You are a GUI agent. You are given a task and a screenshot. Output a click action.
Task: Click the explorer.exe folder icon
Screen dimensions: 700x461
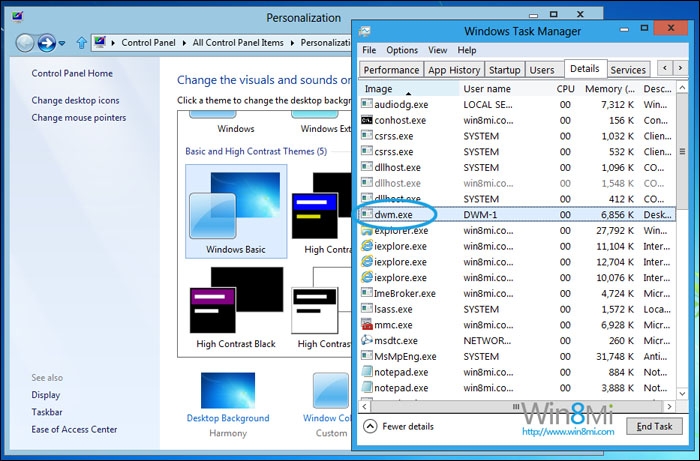(367, 230)
